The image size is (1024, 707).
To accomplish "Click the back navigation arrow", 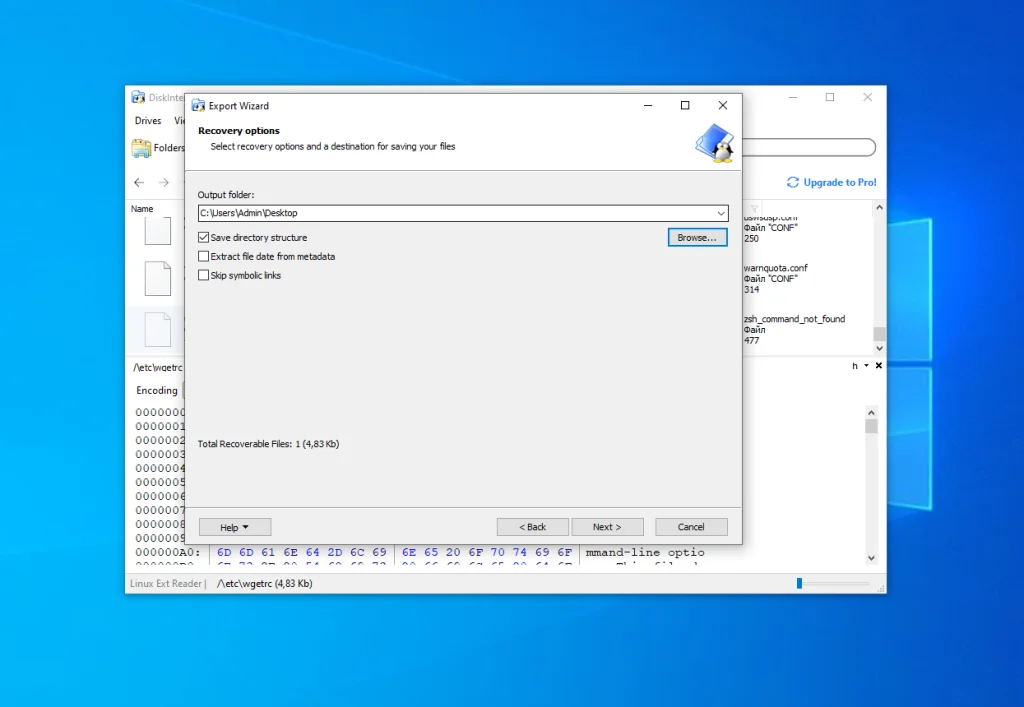I will pos(139,183).
